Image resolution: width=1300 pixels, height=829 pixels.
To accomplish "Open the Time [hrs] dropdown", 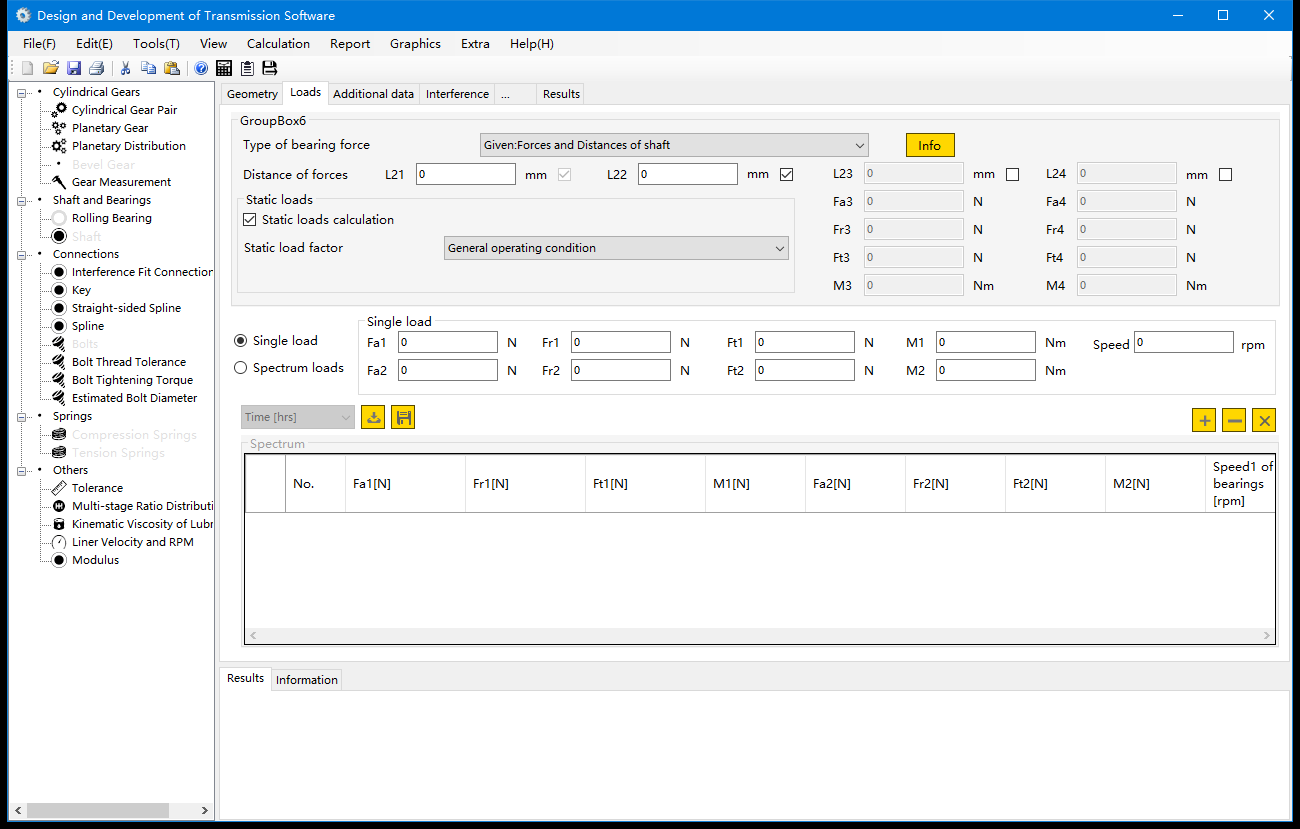I will pyautogui.click(x=298, y=417).
